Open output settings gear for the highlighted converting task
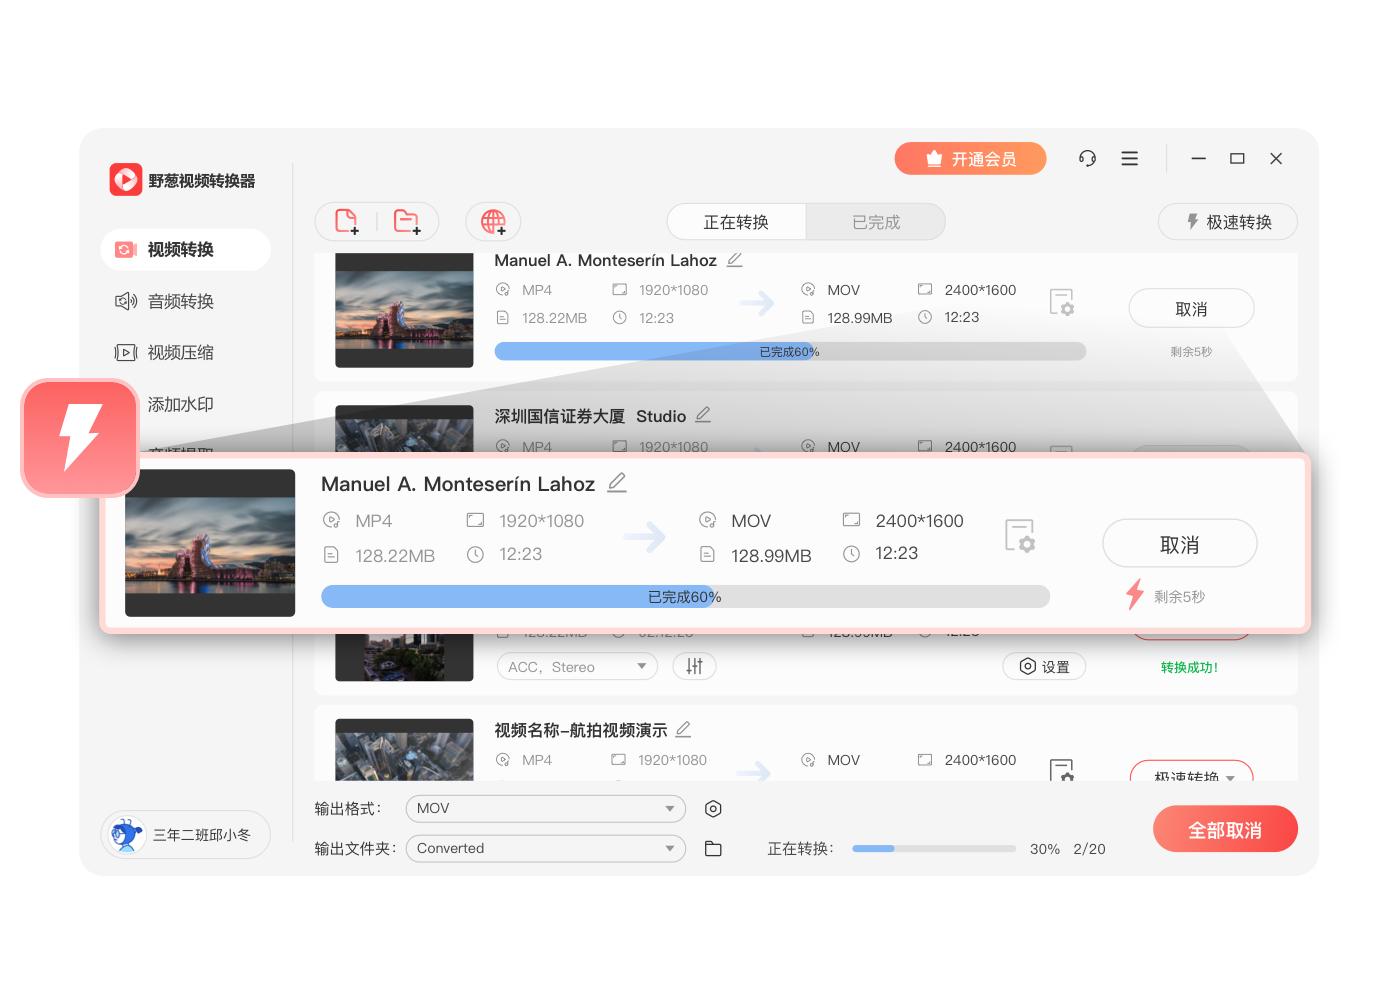This screenshot has height=1000, width=1400. point(1019,536)
